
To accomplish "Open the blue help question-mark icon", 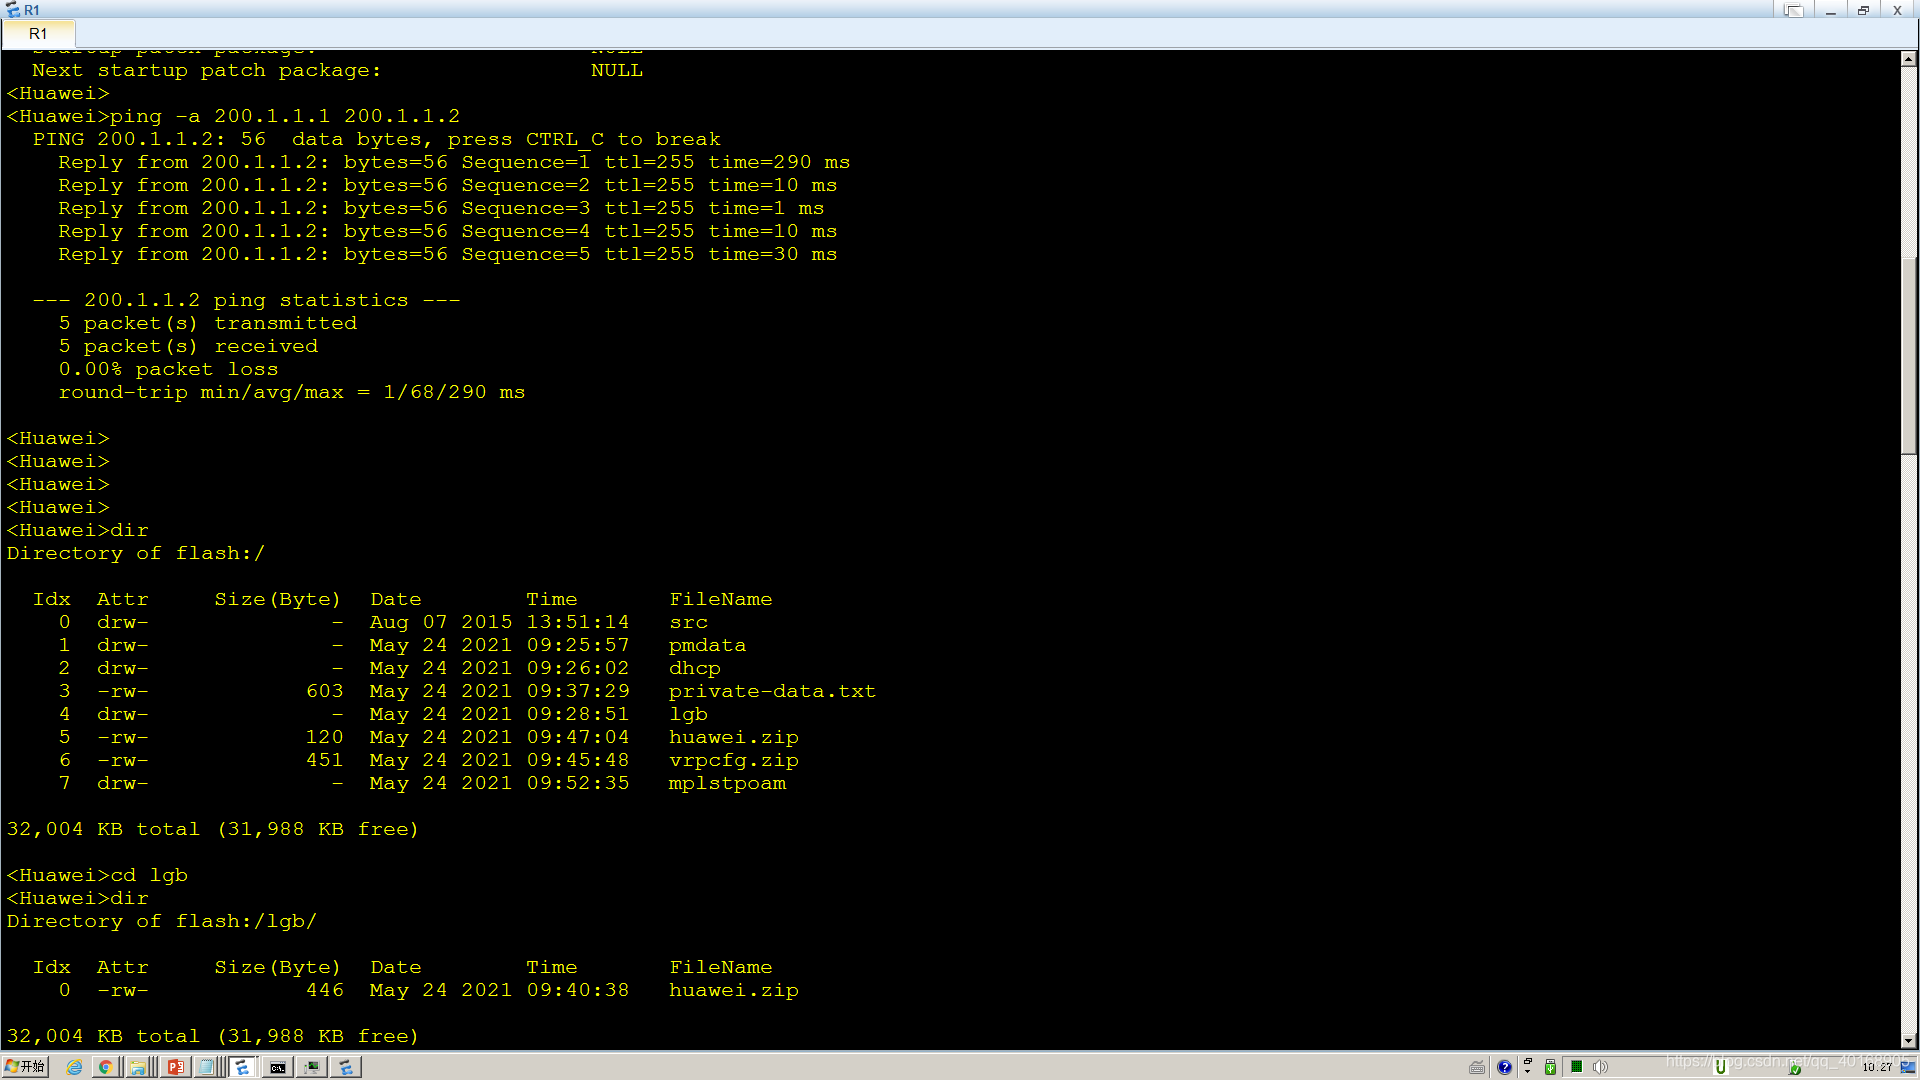I will tap(1504, 1067).
